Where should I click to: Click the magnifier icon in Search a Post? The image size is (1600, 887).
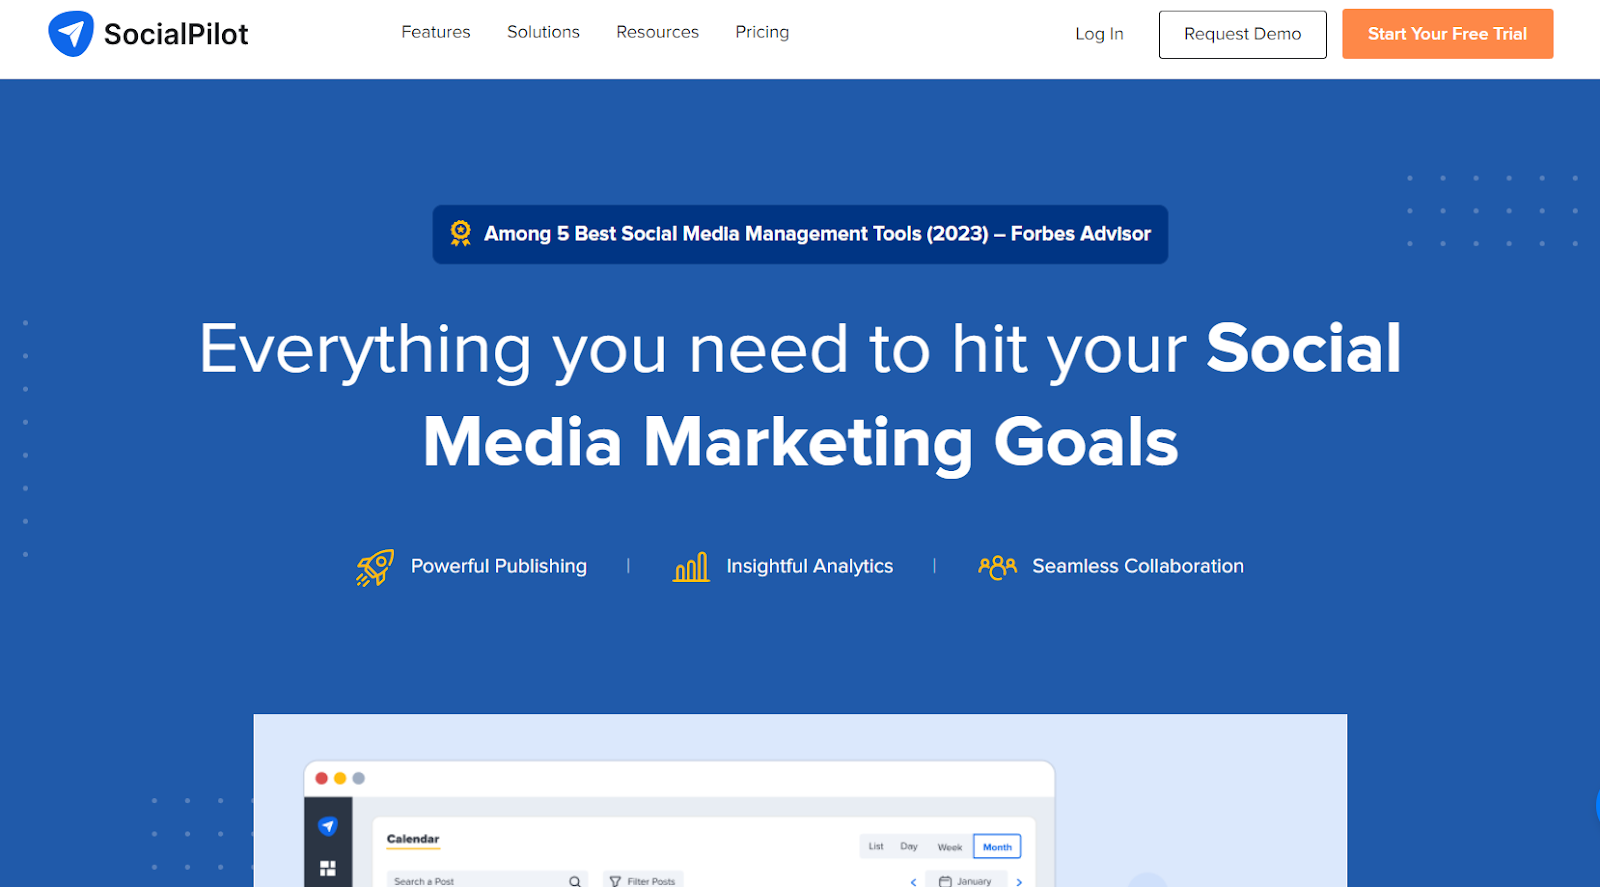click(575, 881)
